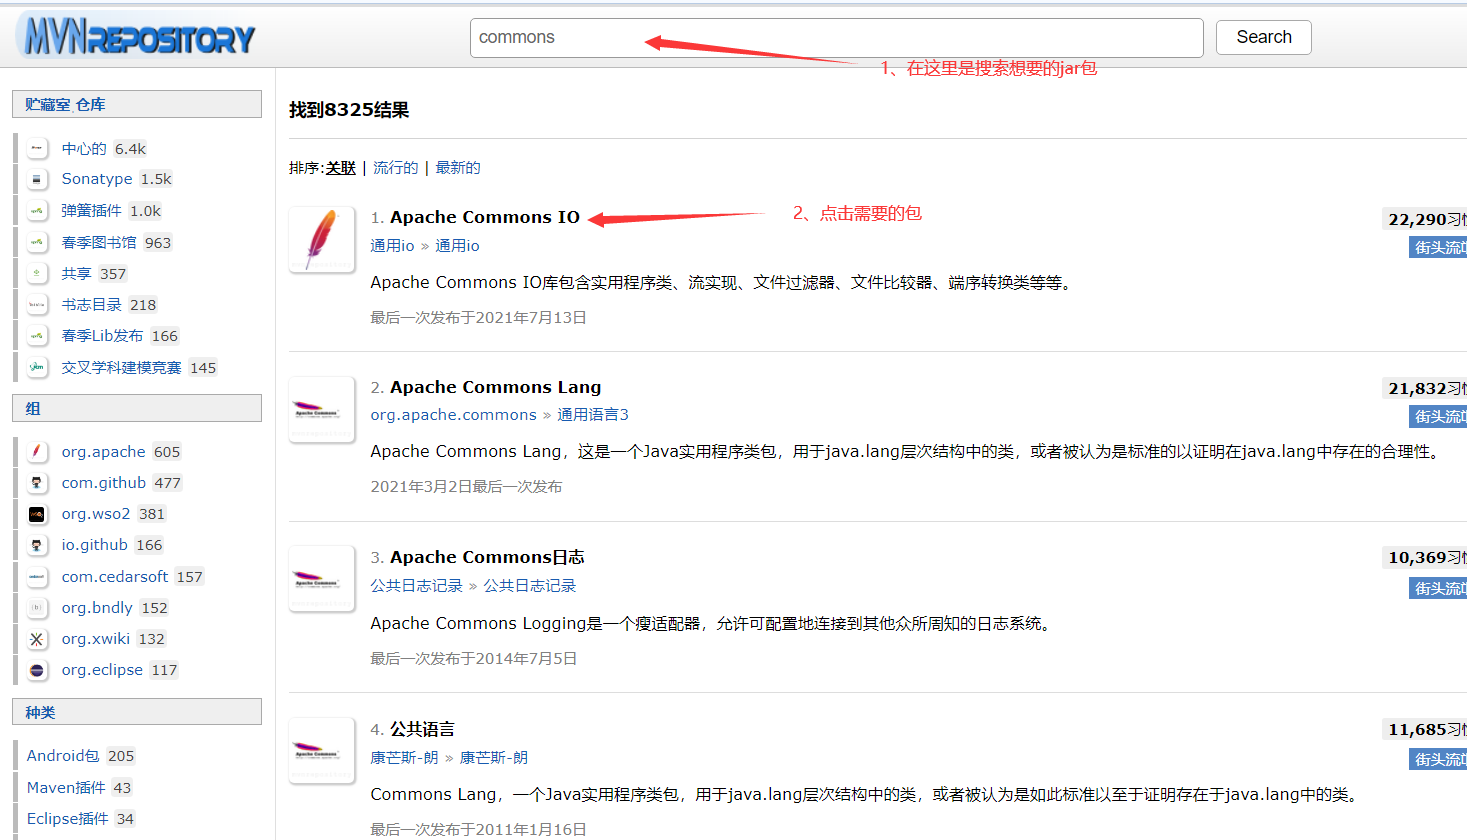Click the 22,290 usages count

pyautogui.click(x=1426, y=219)
